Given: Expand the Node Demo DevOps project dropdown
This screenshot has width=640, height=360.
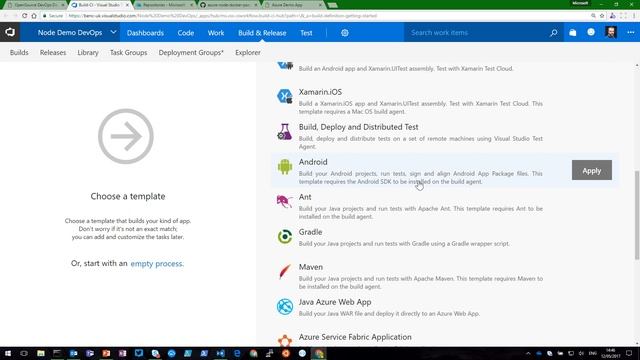Looking at the screenshot, I should click(113, 32).
